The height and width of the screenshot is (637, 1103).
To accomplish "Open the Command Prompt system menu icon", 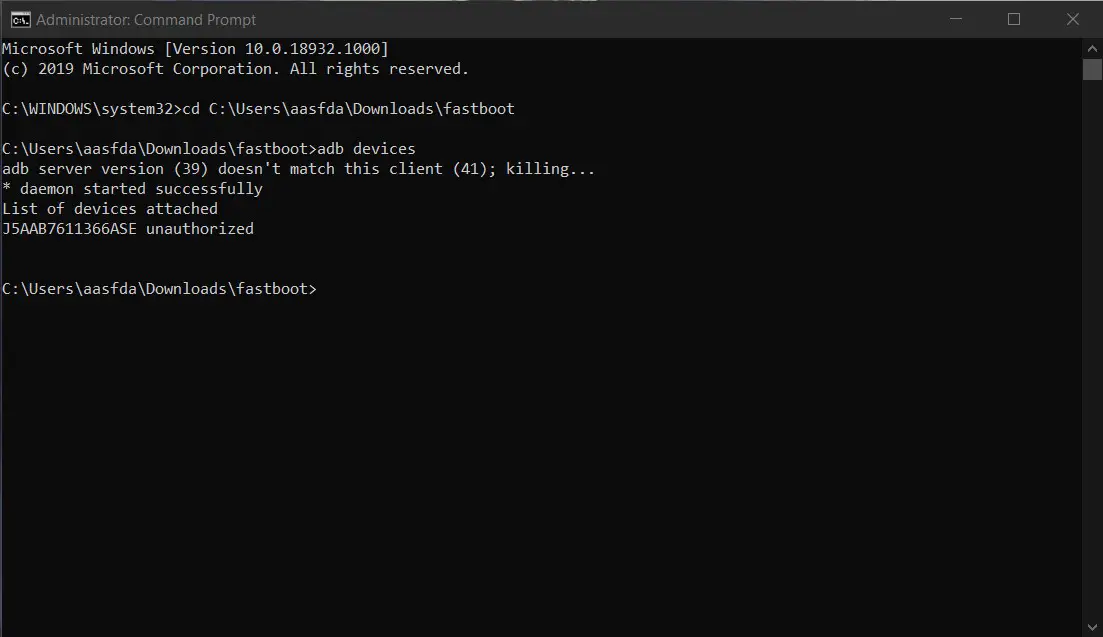I will coord(20,20).
